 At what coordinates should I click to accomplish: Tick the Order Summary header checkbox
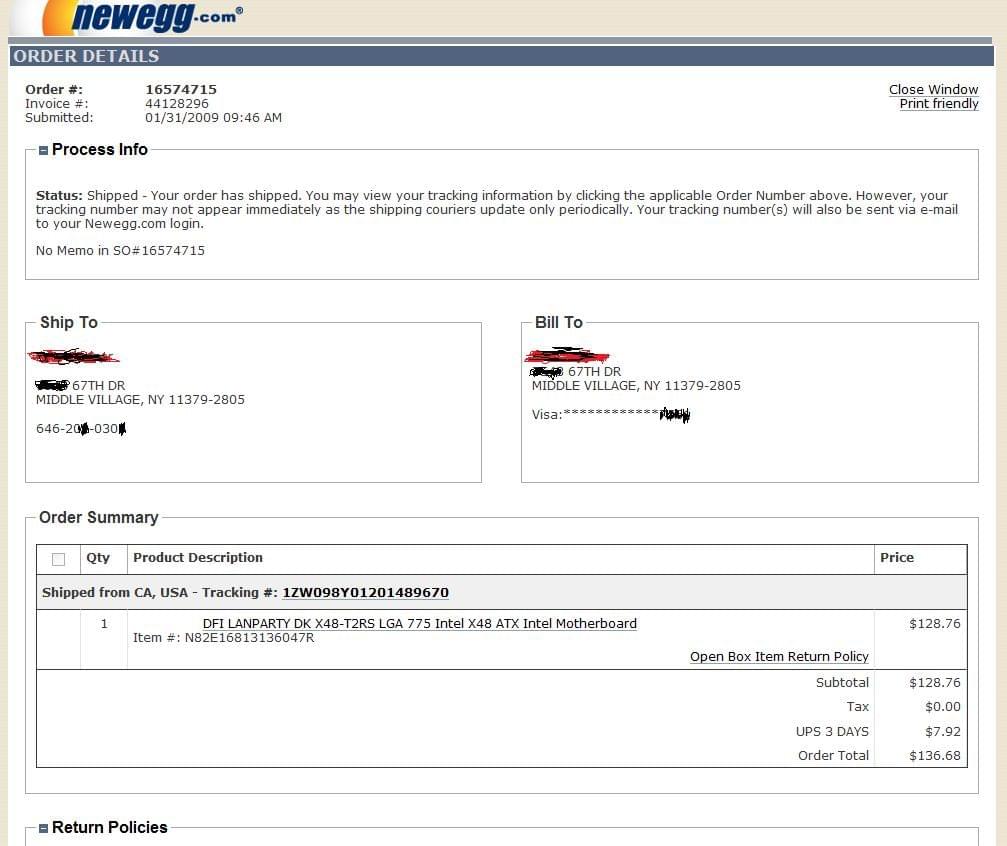tap(58, 559)
